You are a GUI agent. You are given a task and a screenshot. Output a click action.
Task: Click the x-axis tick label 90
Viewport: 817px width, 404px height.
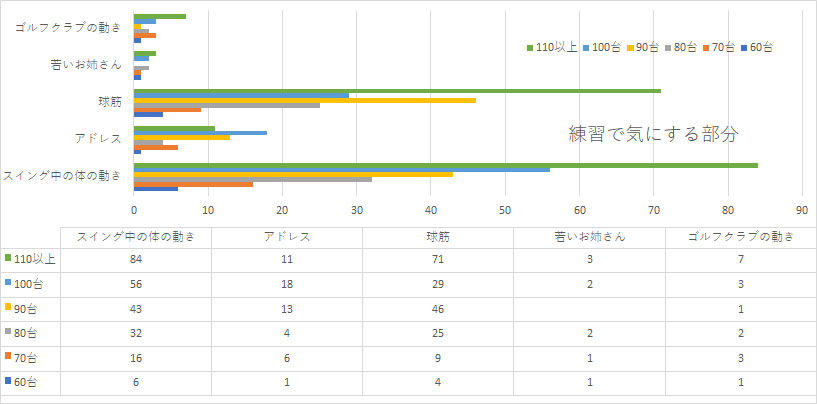[802, 211]
